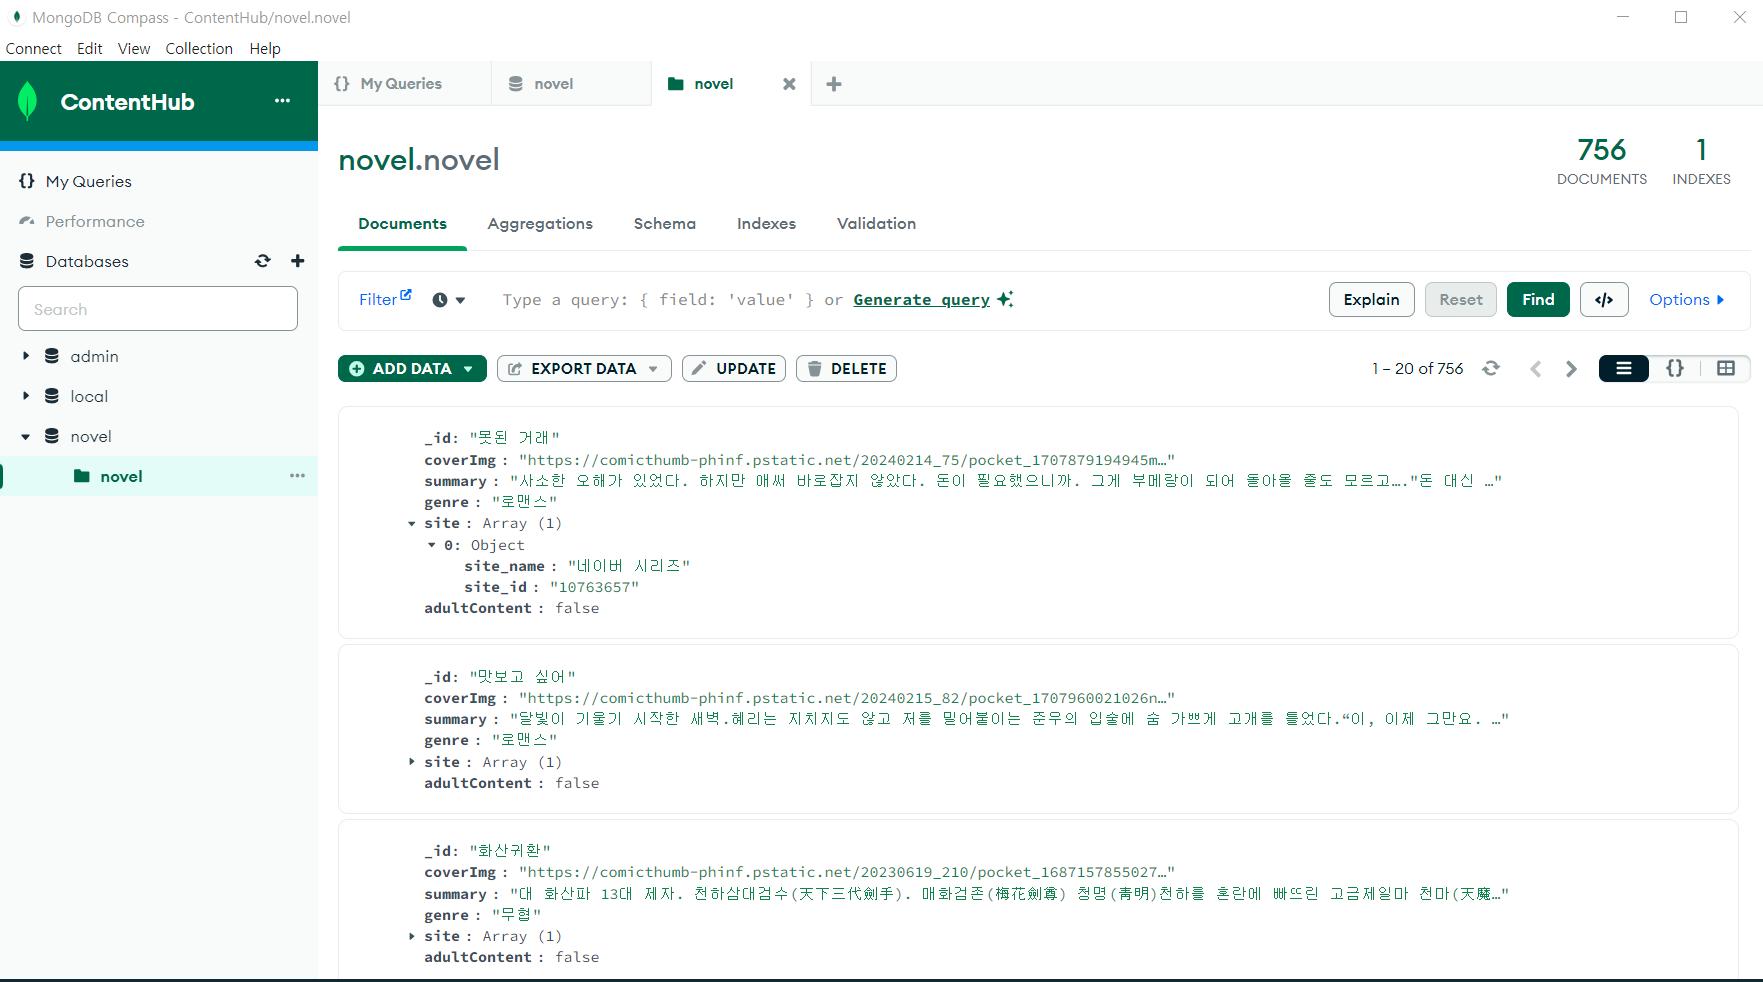Click the plus icon to create database
Image resolution: width=1763 pixels, height=982 pixels.
tap(297, 261)
